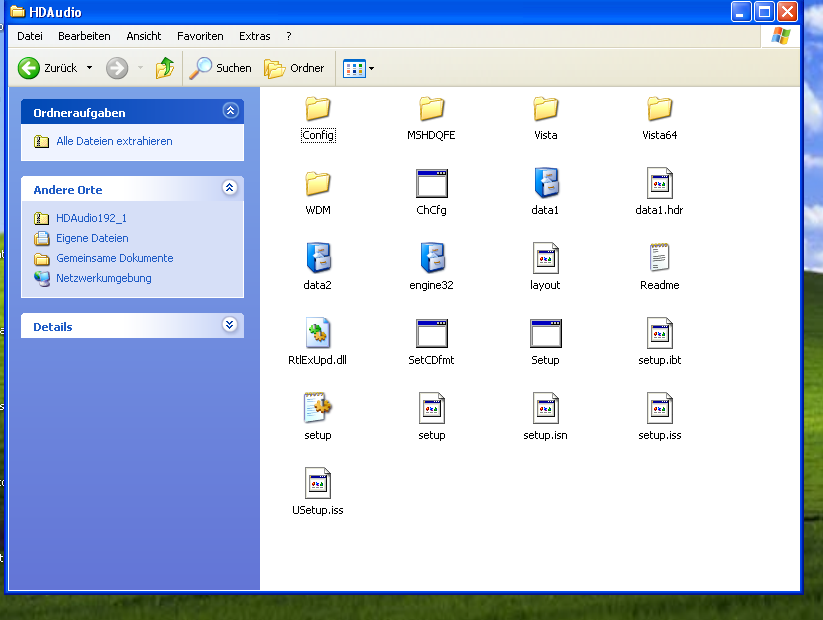Select the lowercase setup file beside setup.isn
The image size is (823, 620).
[431, 417]
